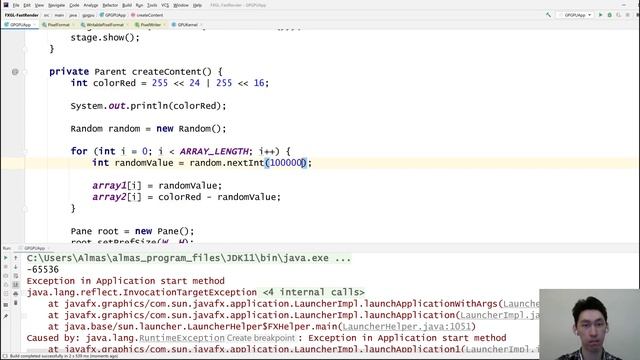Viewport: 640px width, 360px height.
Task: Click the createContent method breadcrumb
Action: pos(147,15)
